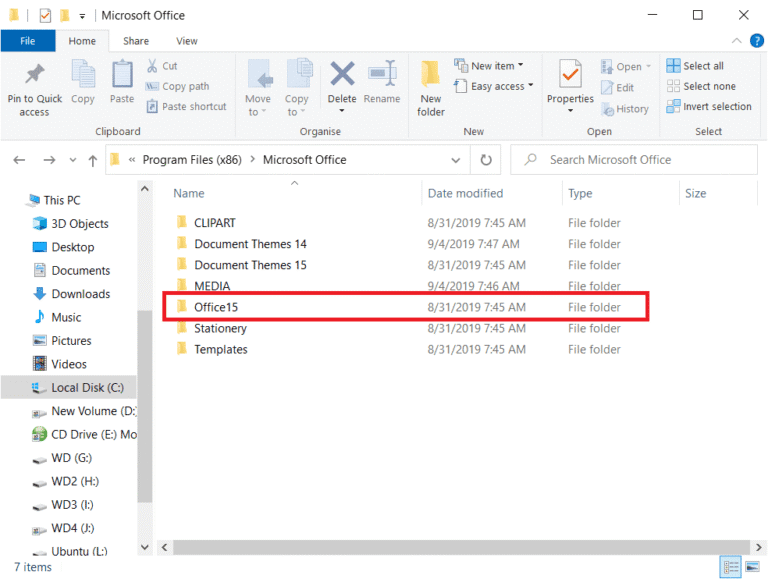Click the Pin to Quick access icon
768x579 pixels.
[35, 74]
